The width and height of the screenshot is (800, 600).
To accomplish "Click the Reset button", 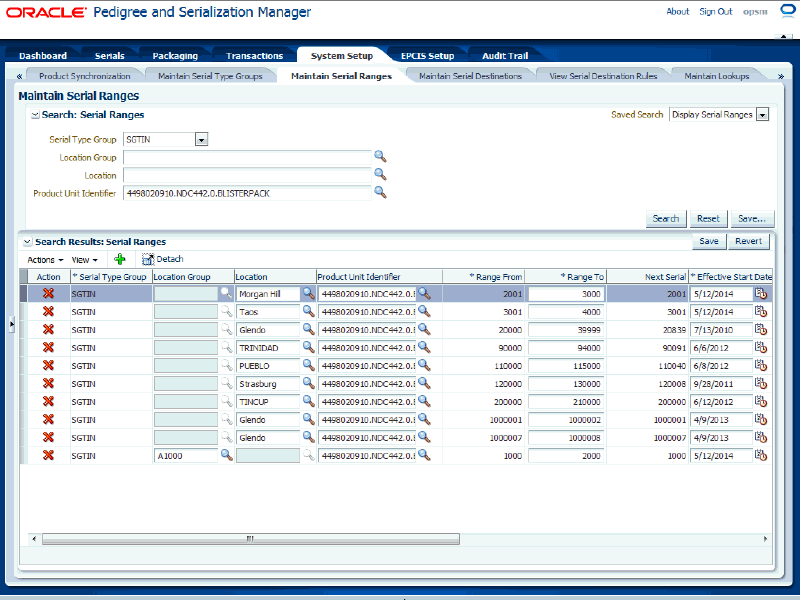I will (x=708, y=218).
